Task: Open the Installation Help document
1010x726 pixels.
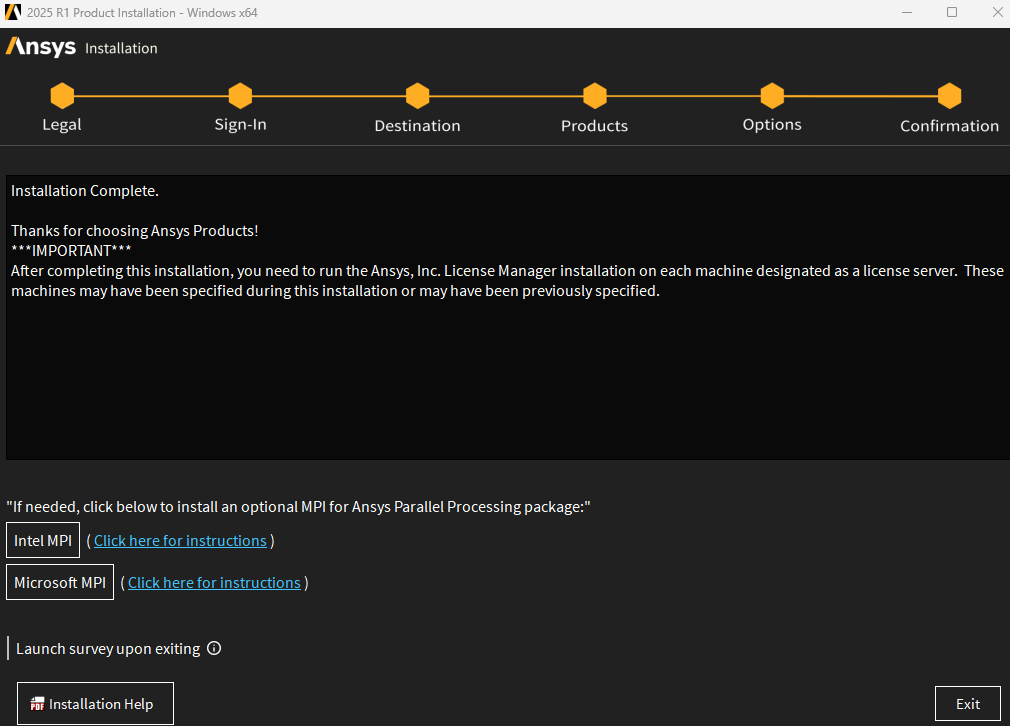Action: pos(95,703)
